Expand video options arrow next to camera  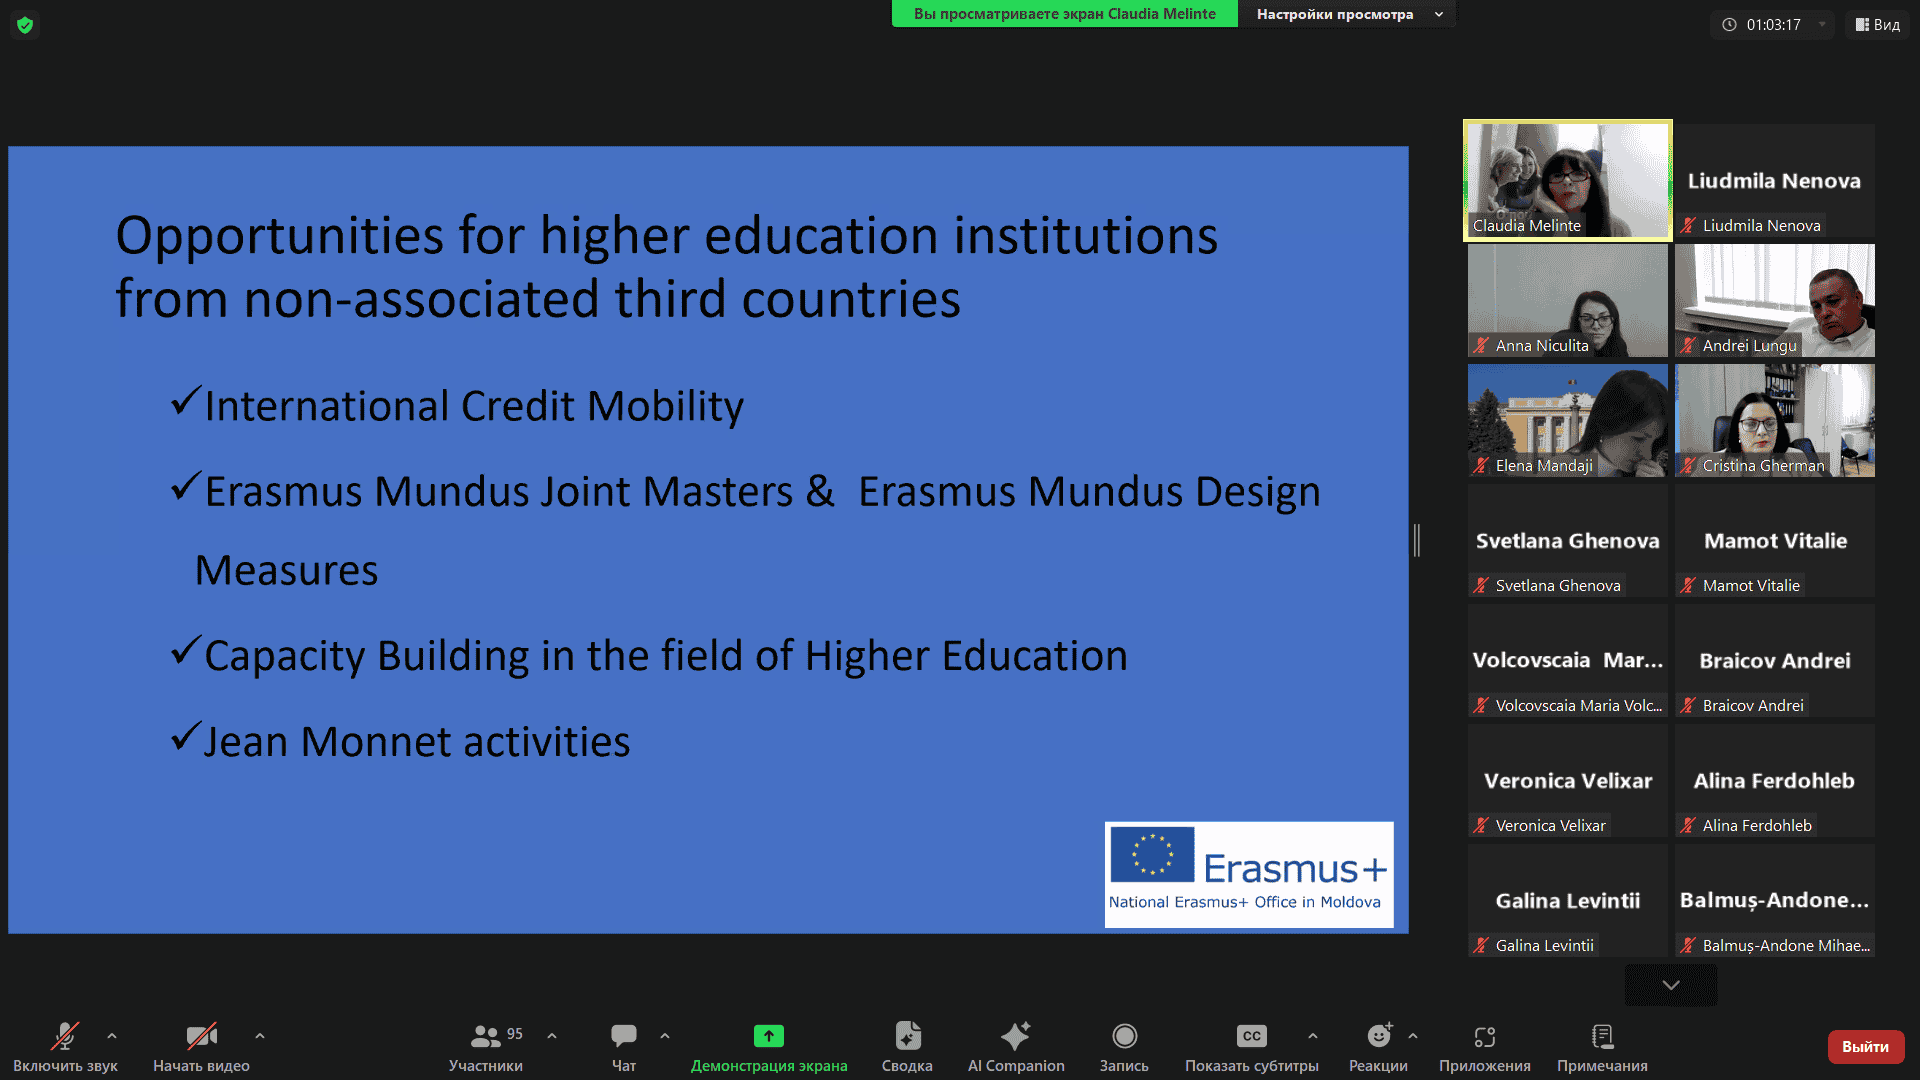click(260, 1036)
